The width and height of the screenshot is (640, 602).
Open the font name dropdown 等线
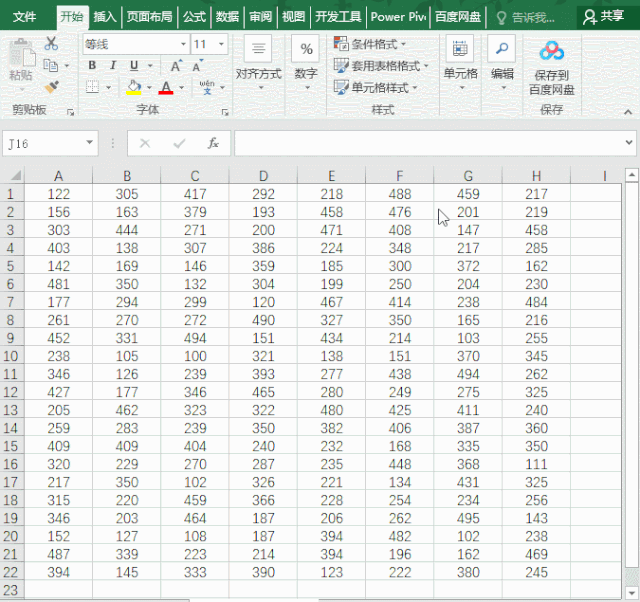pyautogui.click(x=183, y=44)
